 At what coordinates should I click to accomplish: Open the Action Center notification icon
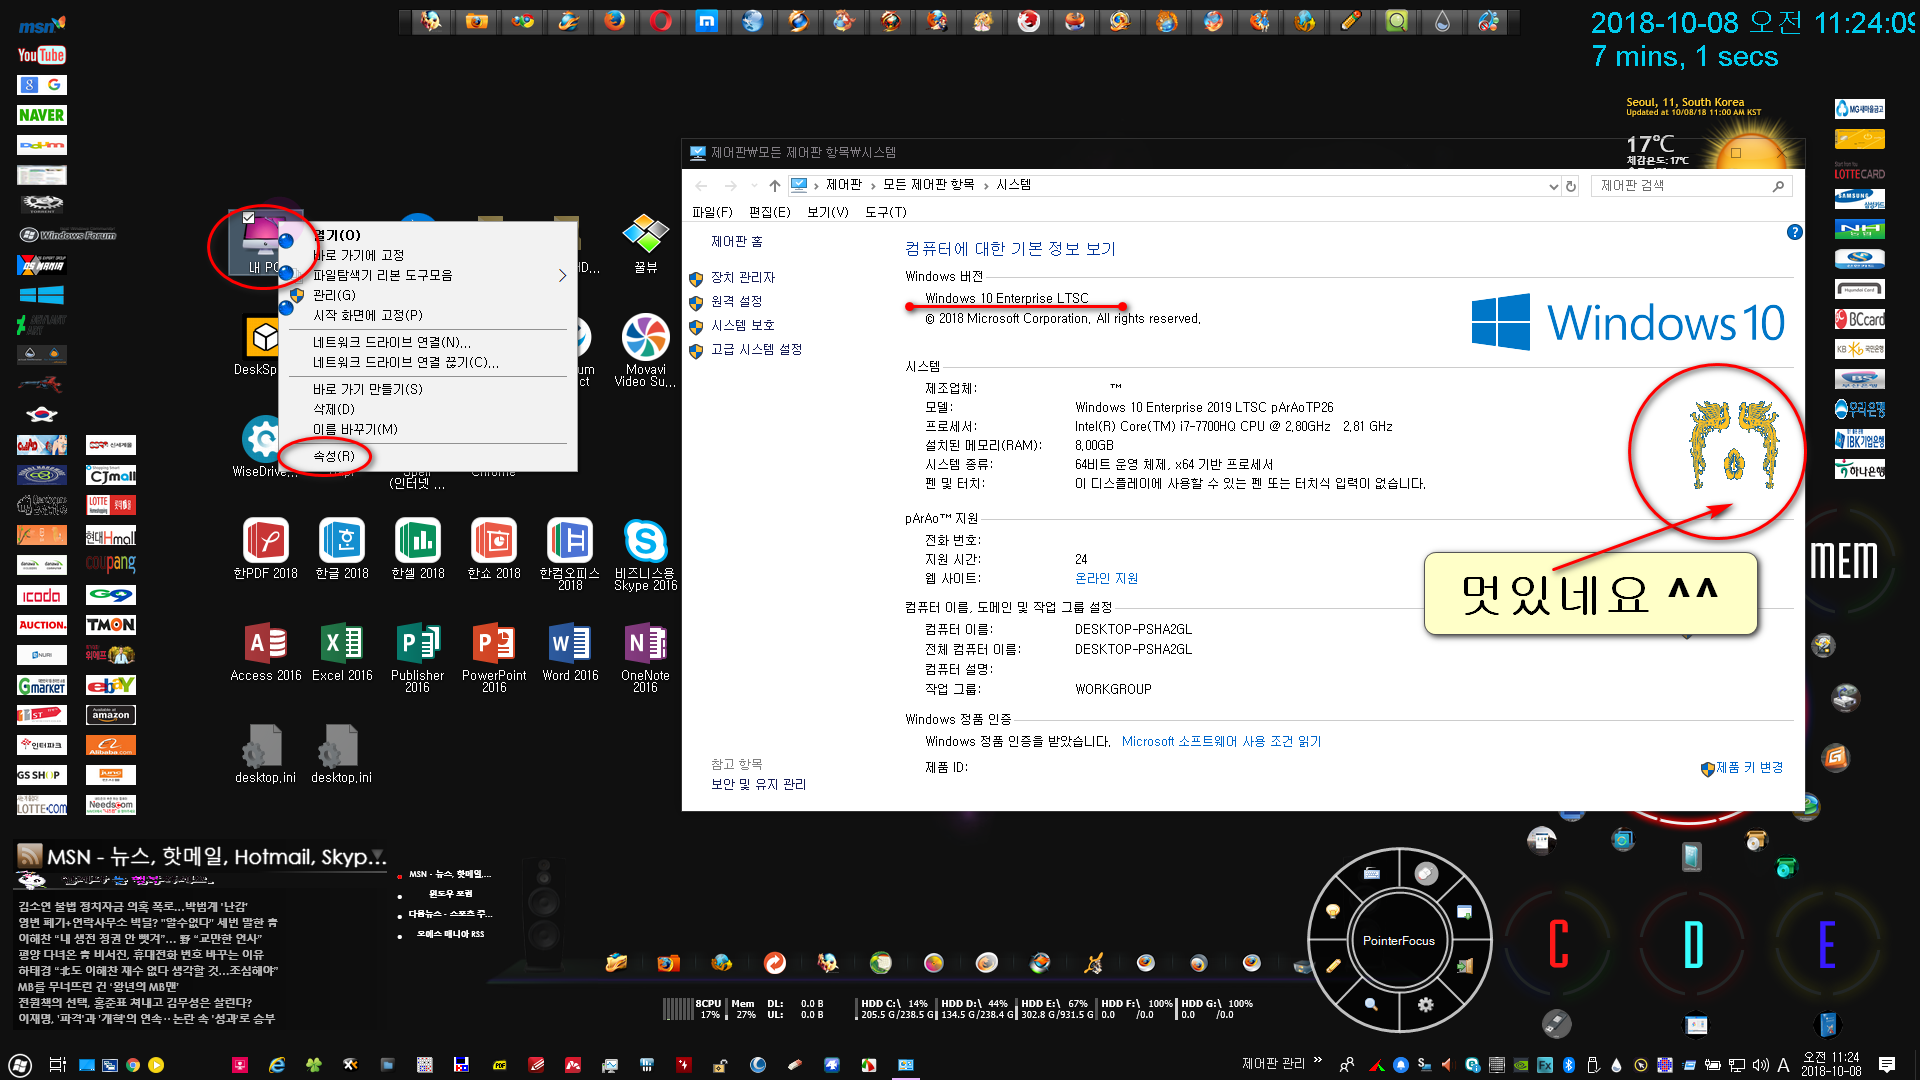[x=1887, y=1065]
